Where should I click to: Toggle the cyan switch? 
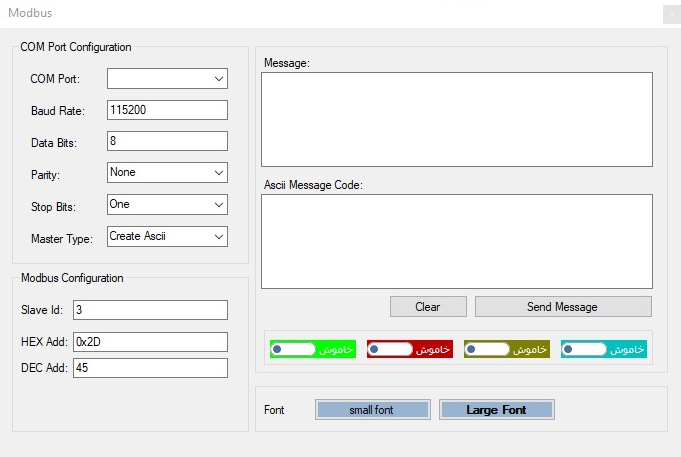(x=604, y=349)
